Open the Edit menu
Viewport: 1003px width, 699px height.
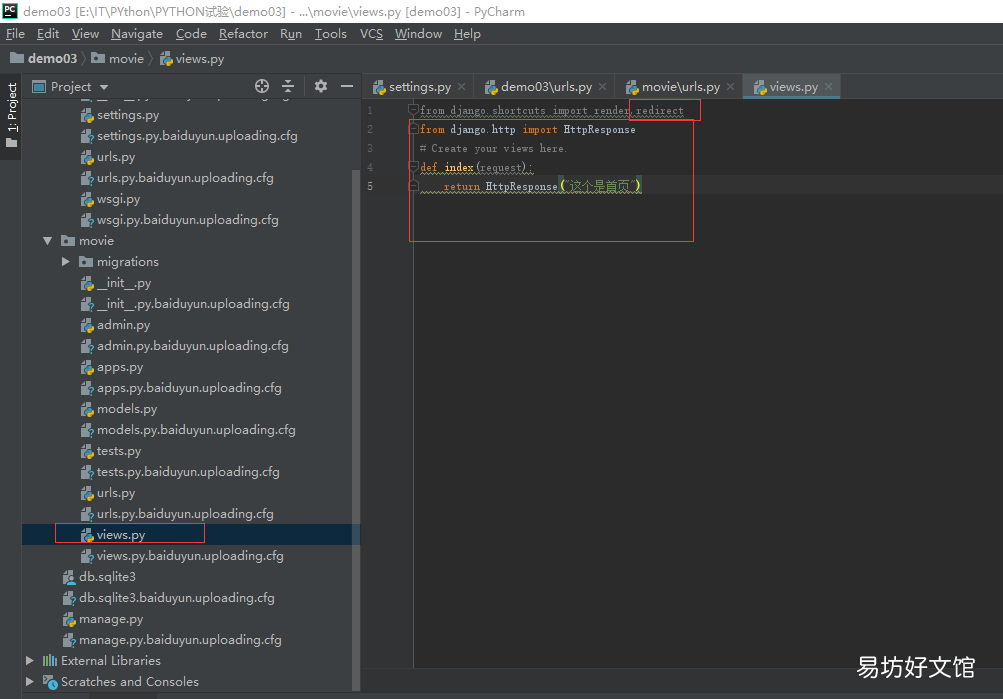point(48,34)
